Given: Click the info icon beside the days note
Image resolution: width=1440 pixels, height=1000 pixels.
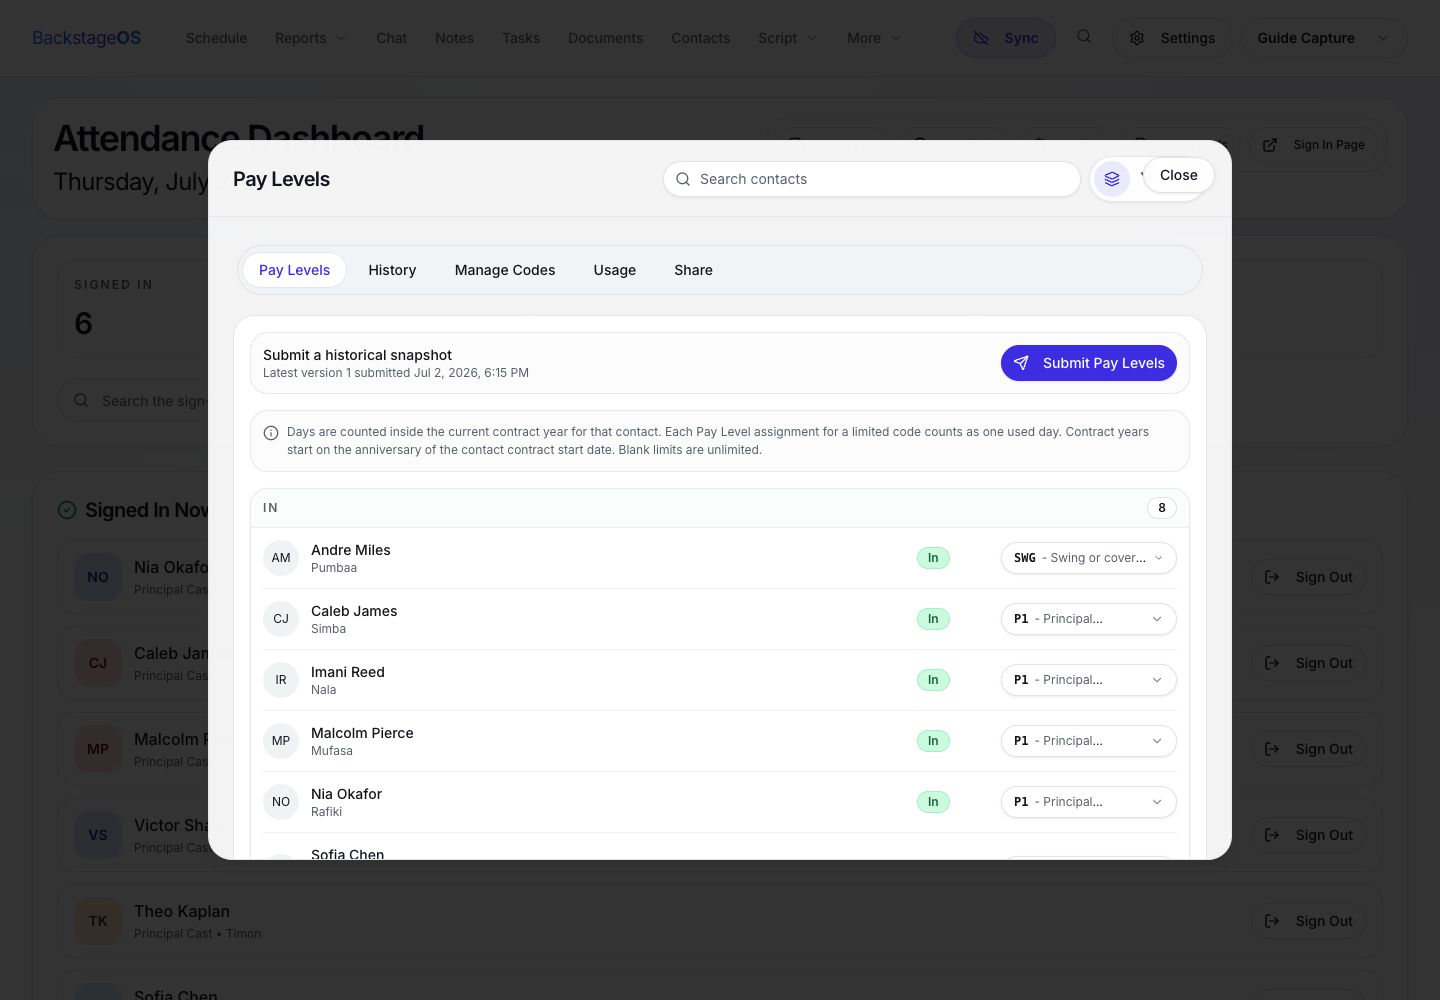Looking at the screenshot, I should point(271,433).
